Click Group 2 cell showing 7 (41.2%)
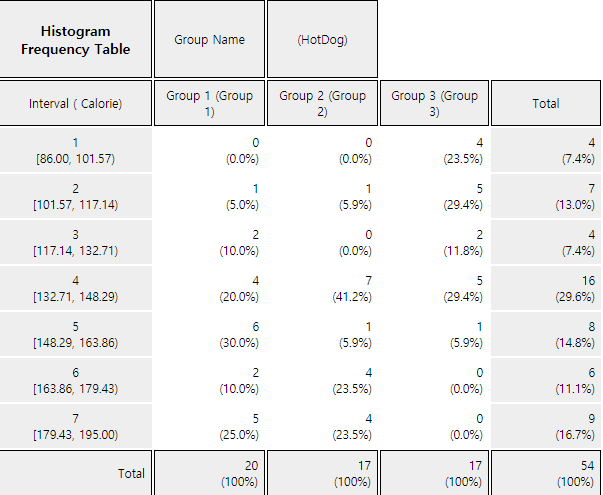The image size is (603, 495). pyautogui.click(x=322, y=288)
